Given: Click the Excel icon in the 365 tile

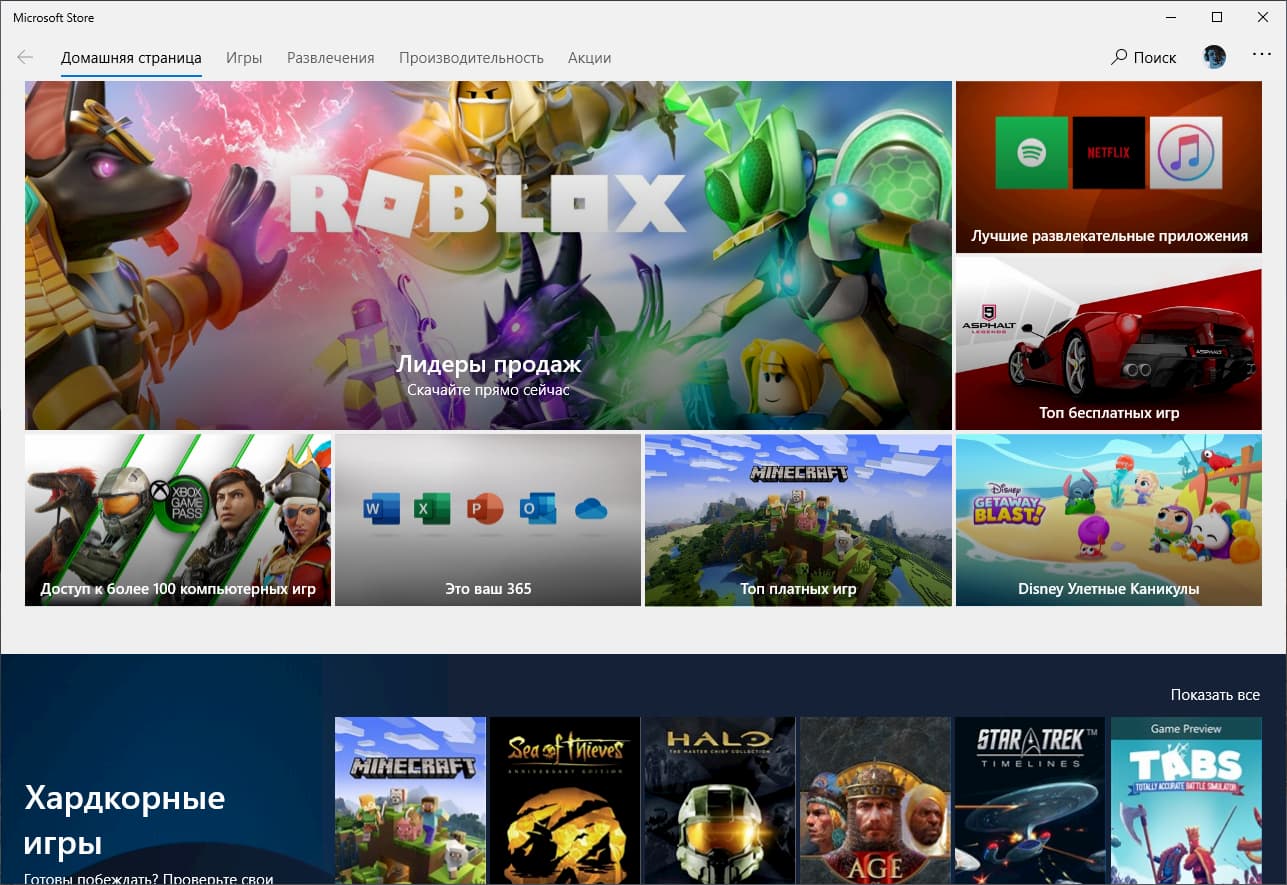Looking at the screenshot, I should click(434, 509).
